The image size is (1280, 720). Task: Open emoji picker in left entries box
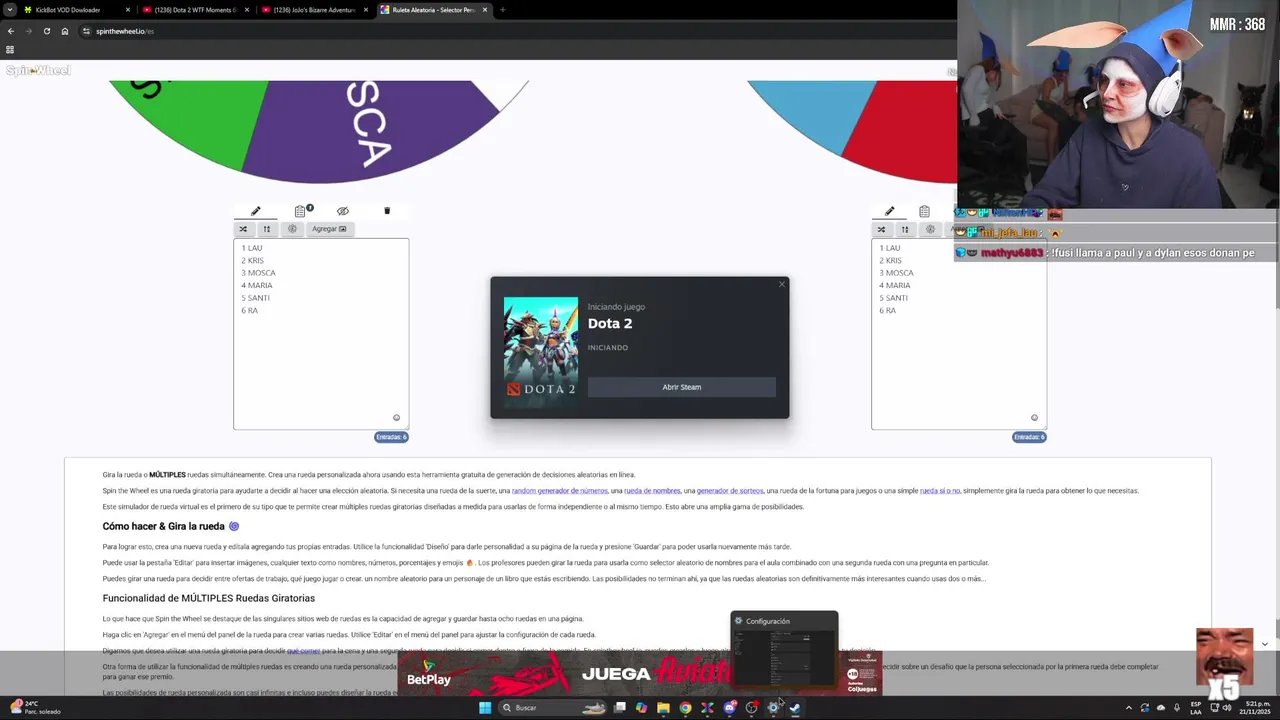[396, 418]
